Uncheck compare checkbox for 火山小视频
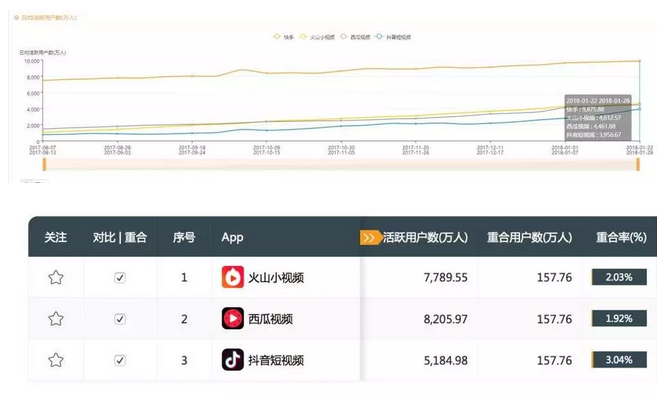 click(120, 277)
